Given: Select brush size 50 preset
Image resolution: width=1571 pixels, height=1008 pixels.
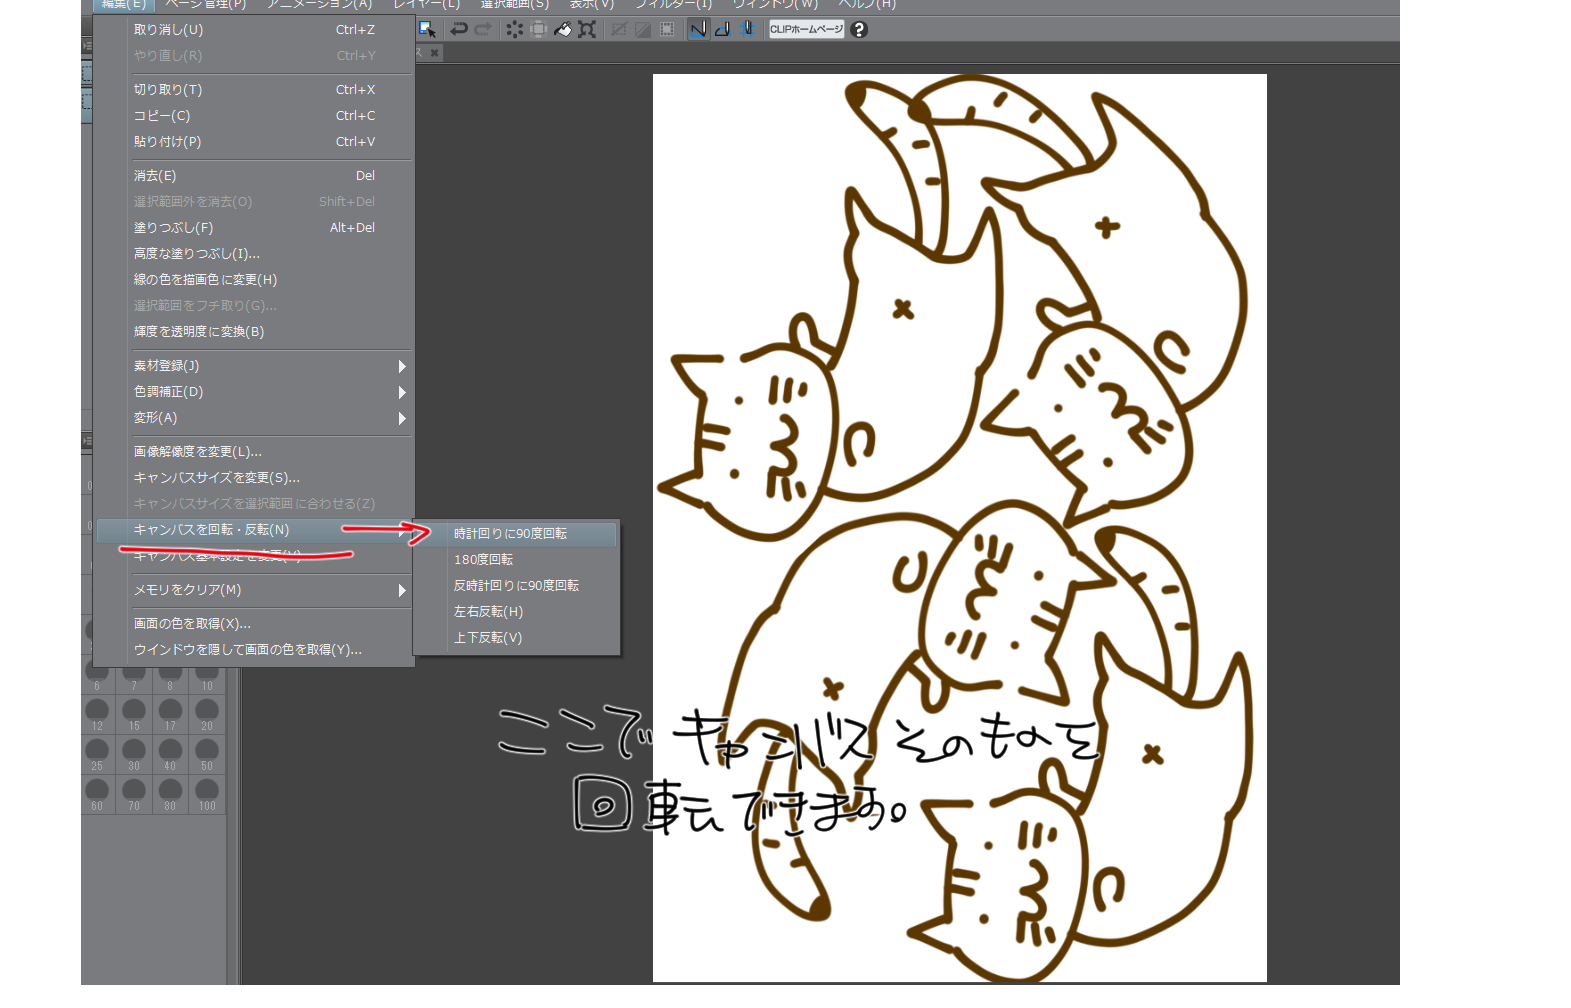Looking at the screenshot, I should coord(207,752).
